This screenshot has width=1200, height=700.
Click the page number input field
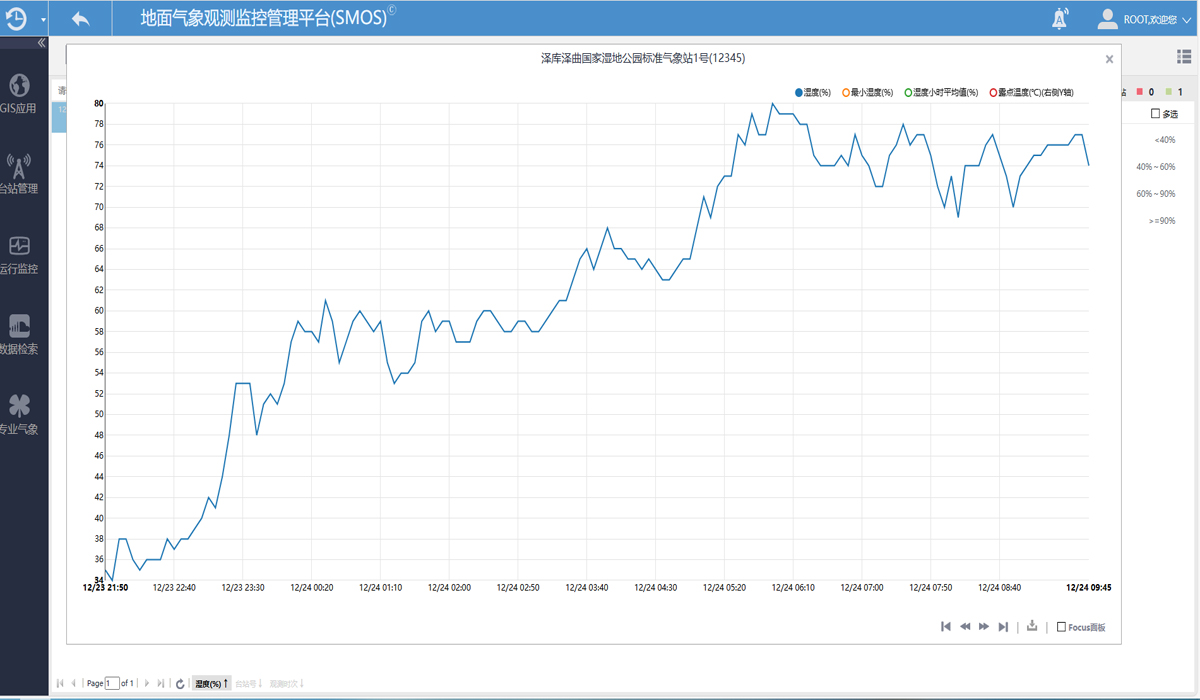[x=112, y=684]
